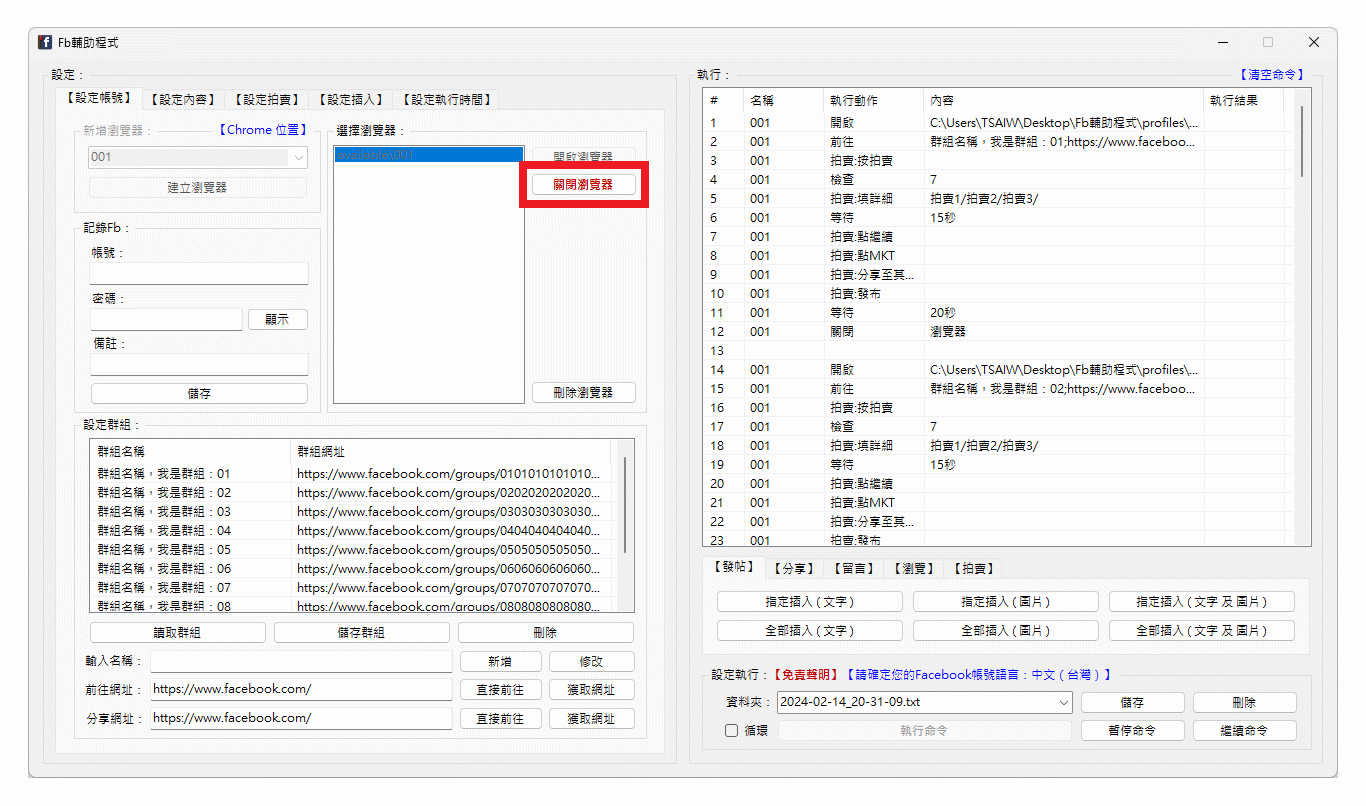
Task: Toggle the 循環 checkbox
Action: click(x=732, y=731)
